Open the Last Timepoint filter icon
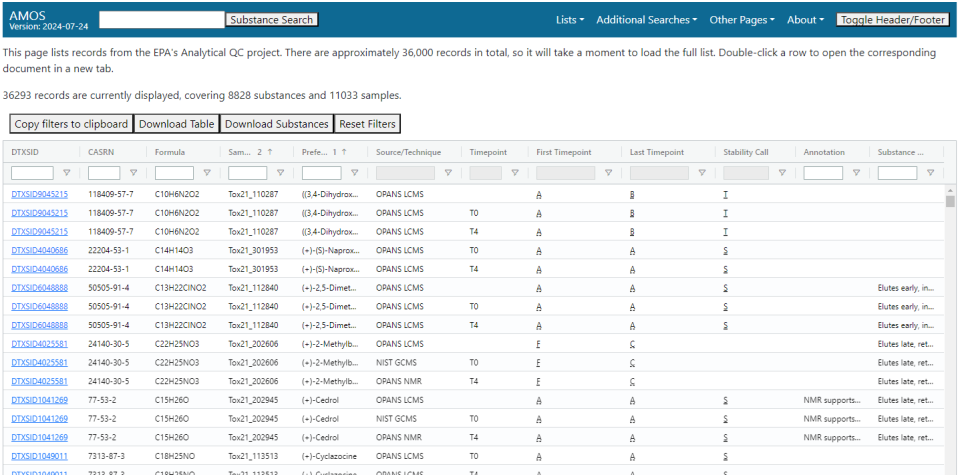Viewport: 960px width, 475px height. click(703, 173)
